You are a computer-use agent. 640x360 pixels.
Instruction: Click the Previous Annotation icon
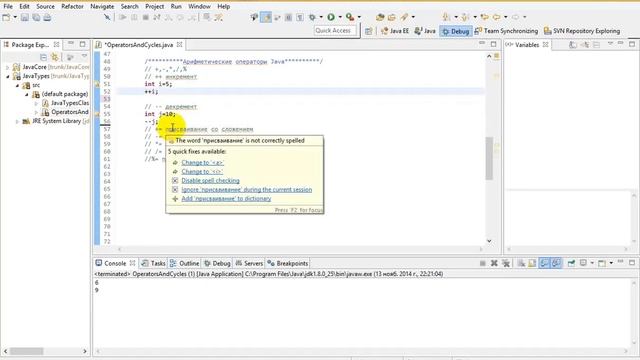(465, 17)
